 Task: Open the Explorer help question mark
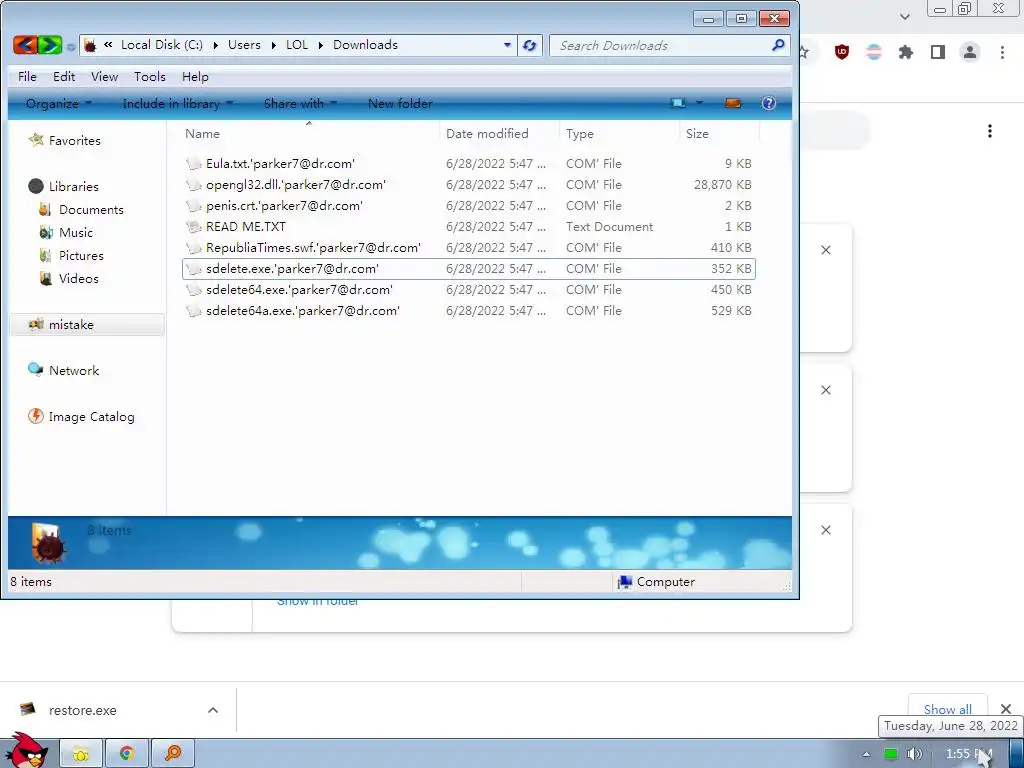[769, 103]
